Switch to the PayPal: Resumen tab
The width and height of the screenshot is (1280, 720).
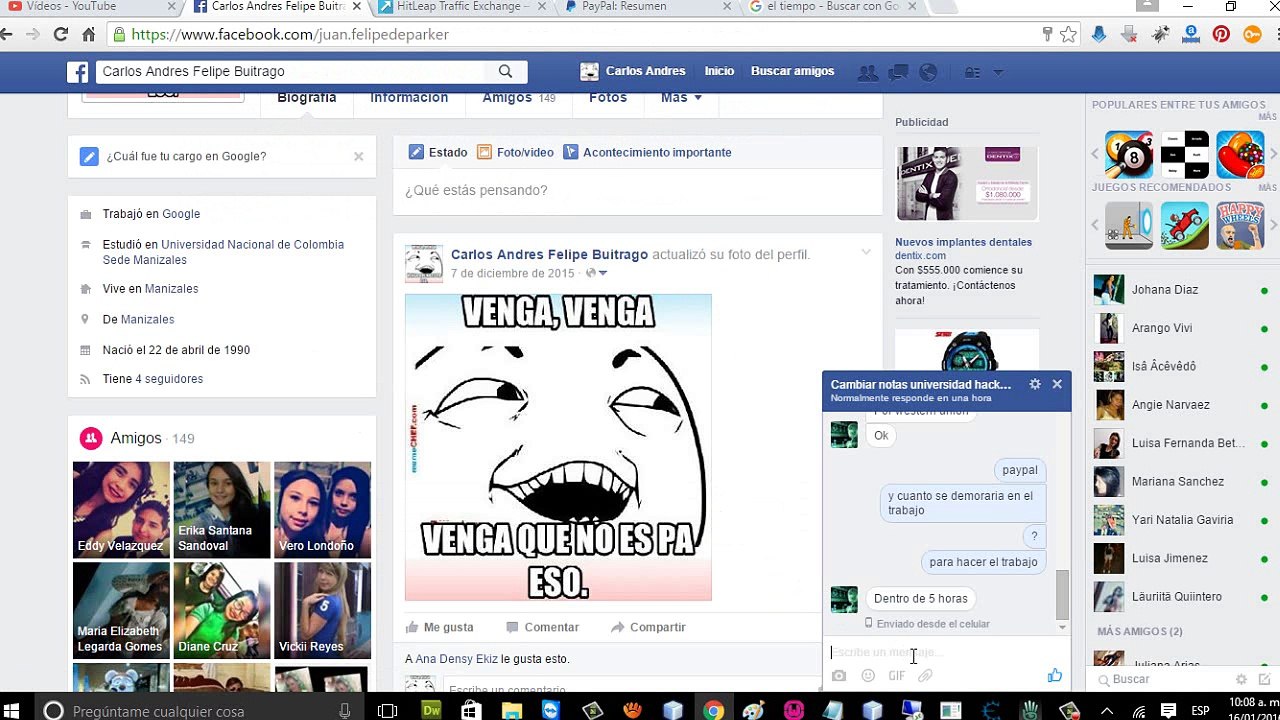[x=643, y=7]
